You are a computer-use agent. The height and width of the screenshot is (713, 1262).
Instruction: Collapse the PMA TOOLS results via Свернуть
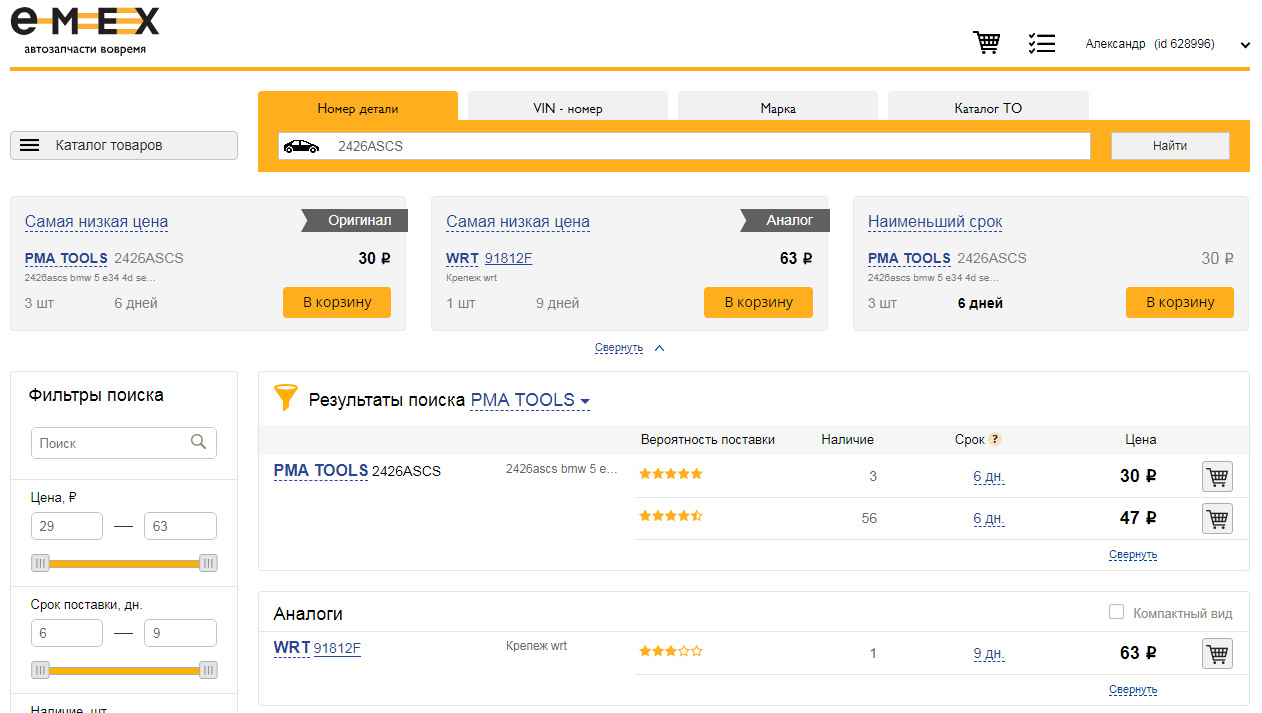[1133, 555]
